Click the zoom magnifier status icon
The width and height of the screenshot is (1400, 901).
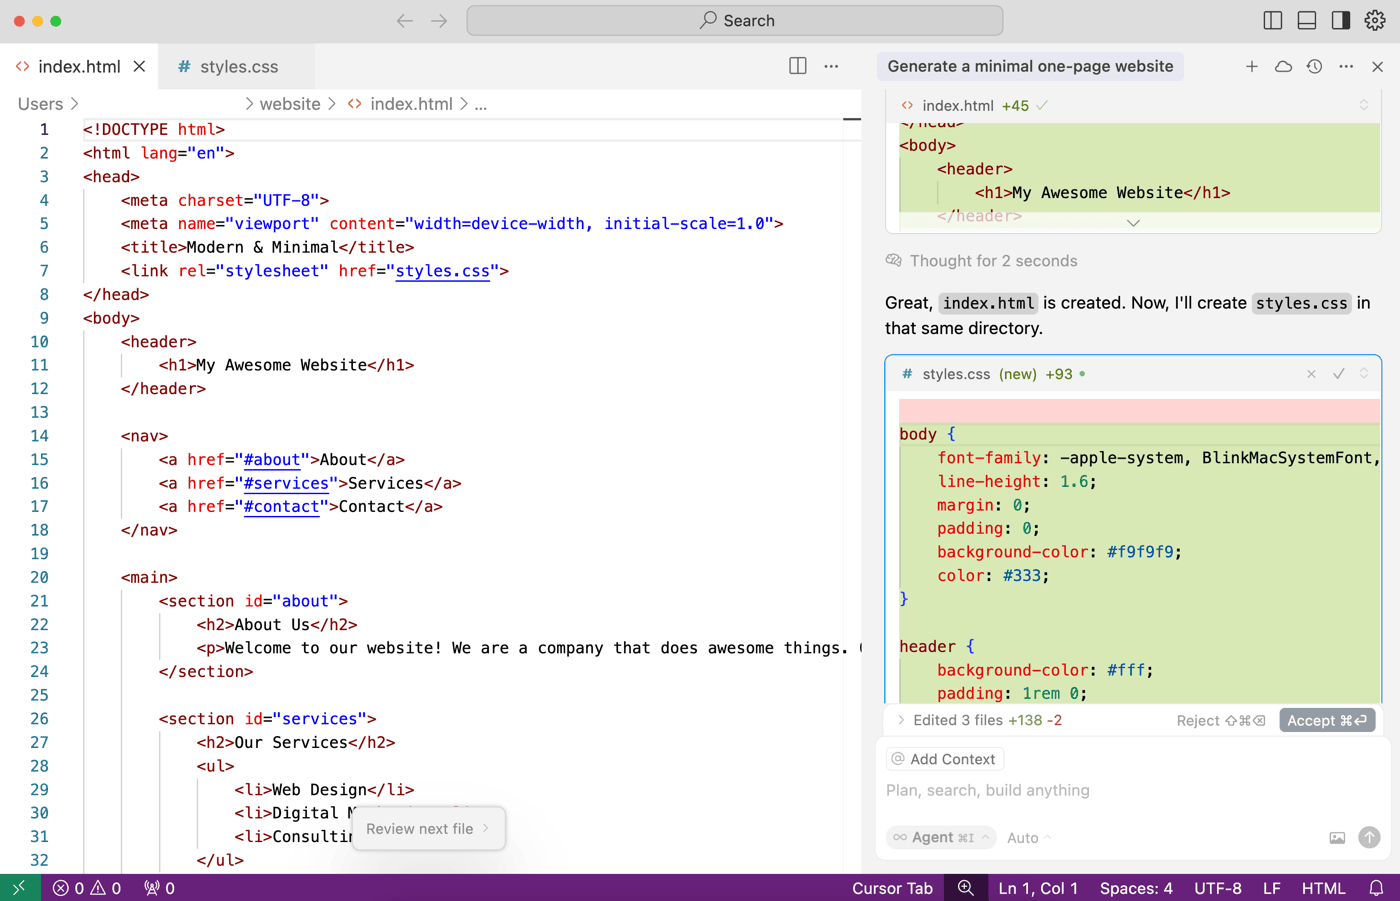965,888
